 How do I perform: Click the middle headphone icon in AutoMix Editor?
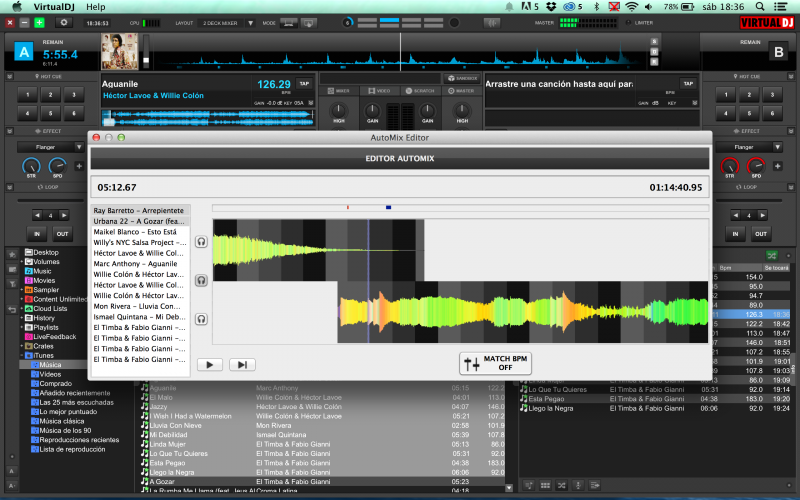(202, 280)
